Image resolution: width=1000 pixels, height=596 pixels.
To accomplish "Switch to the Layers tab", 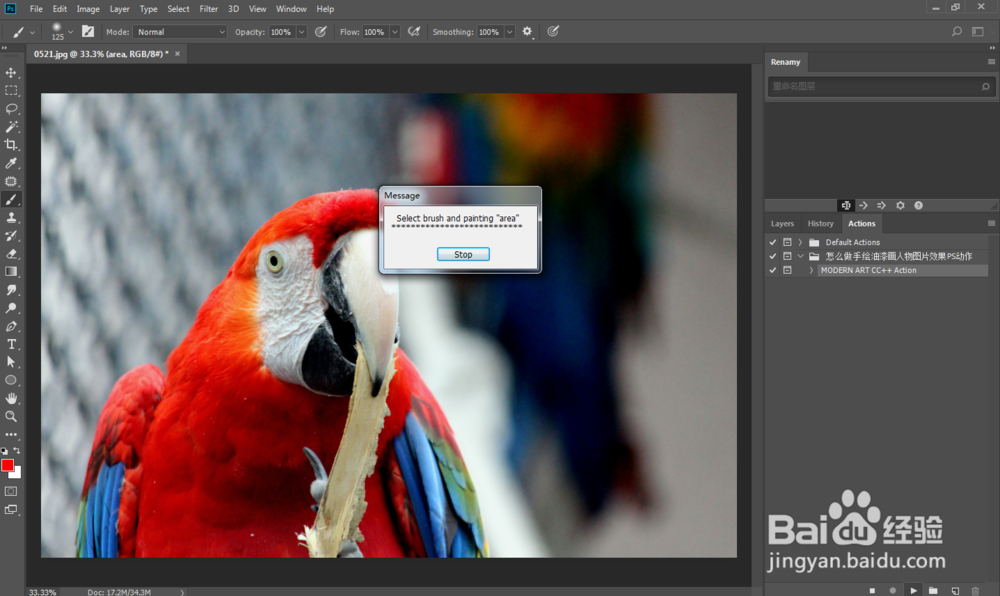I will tap(782, 224).
